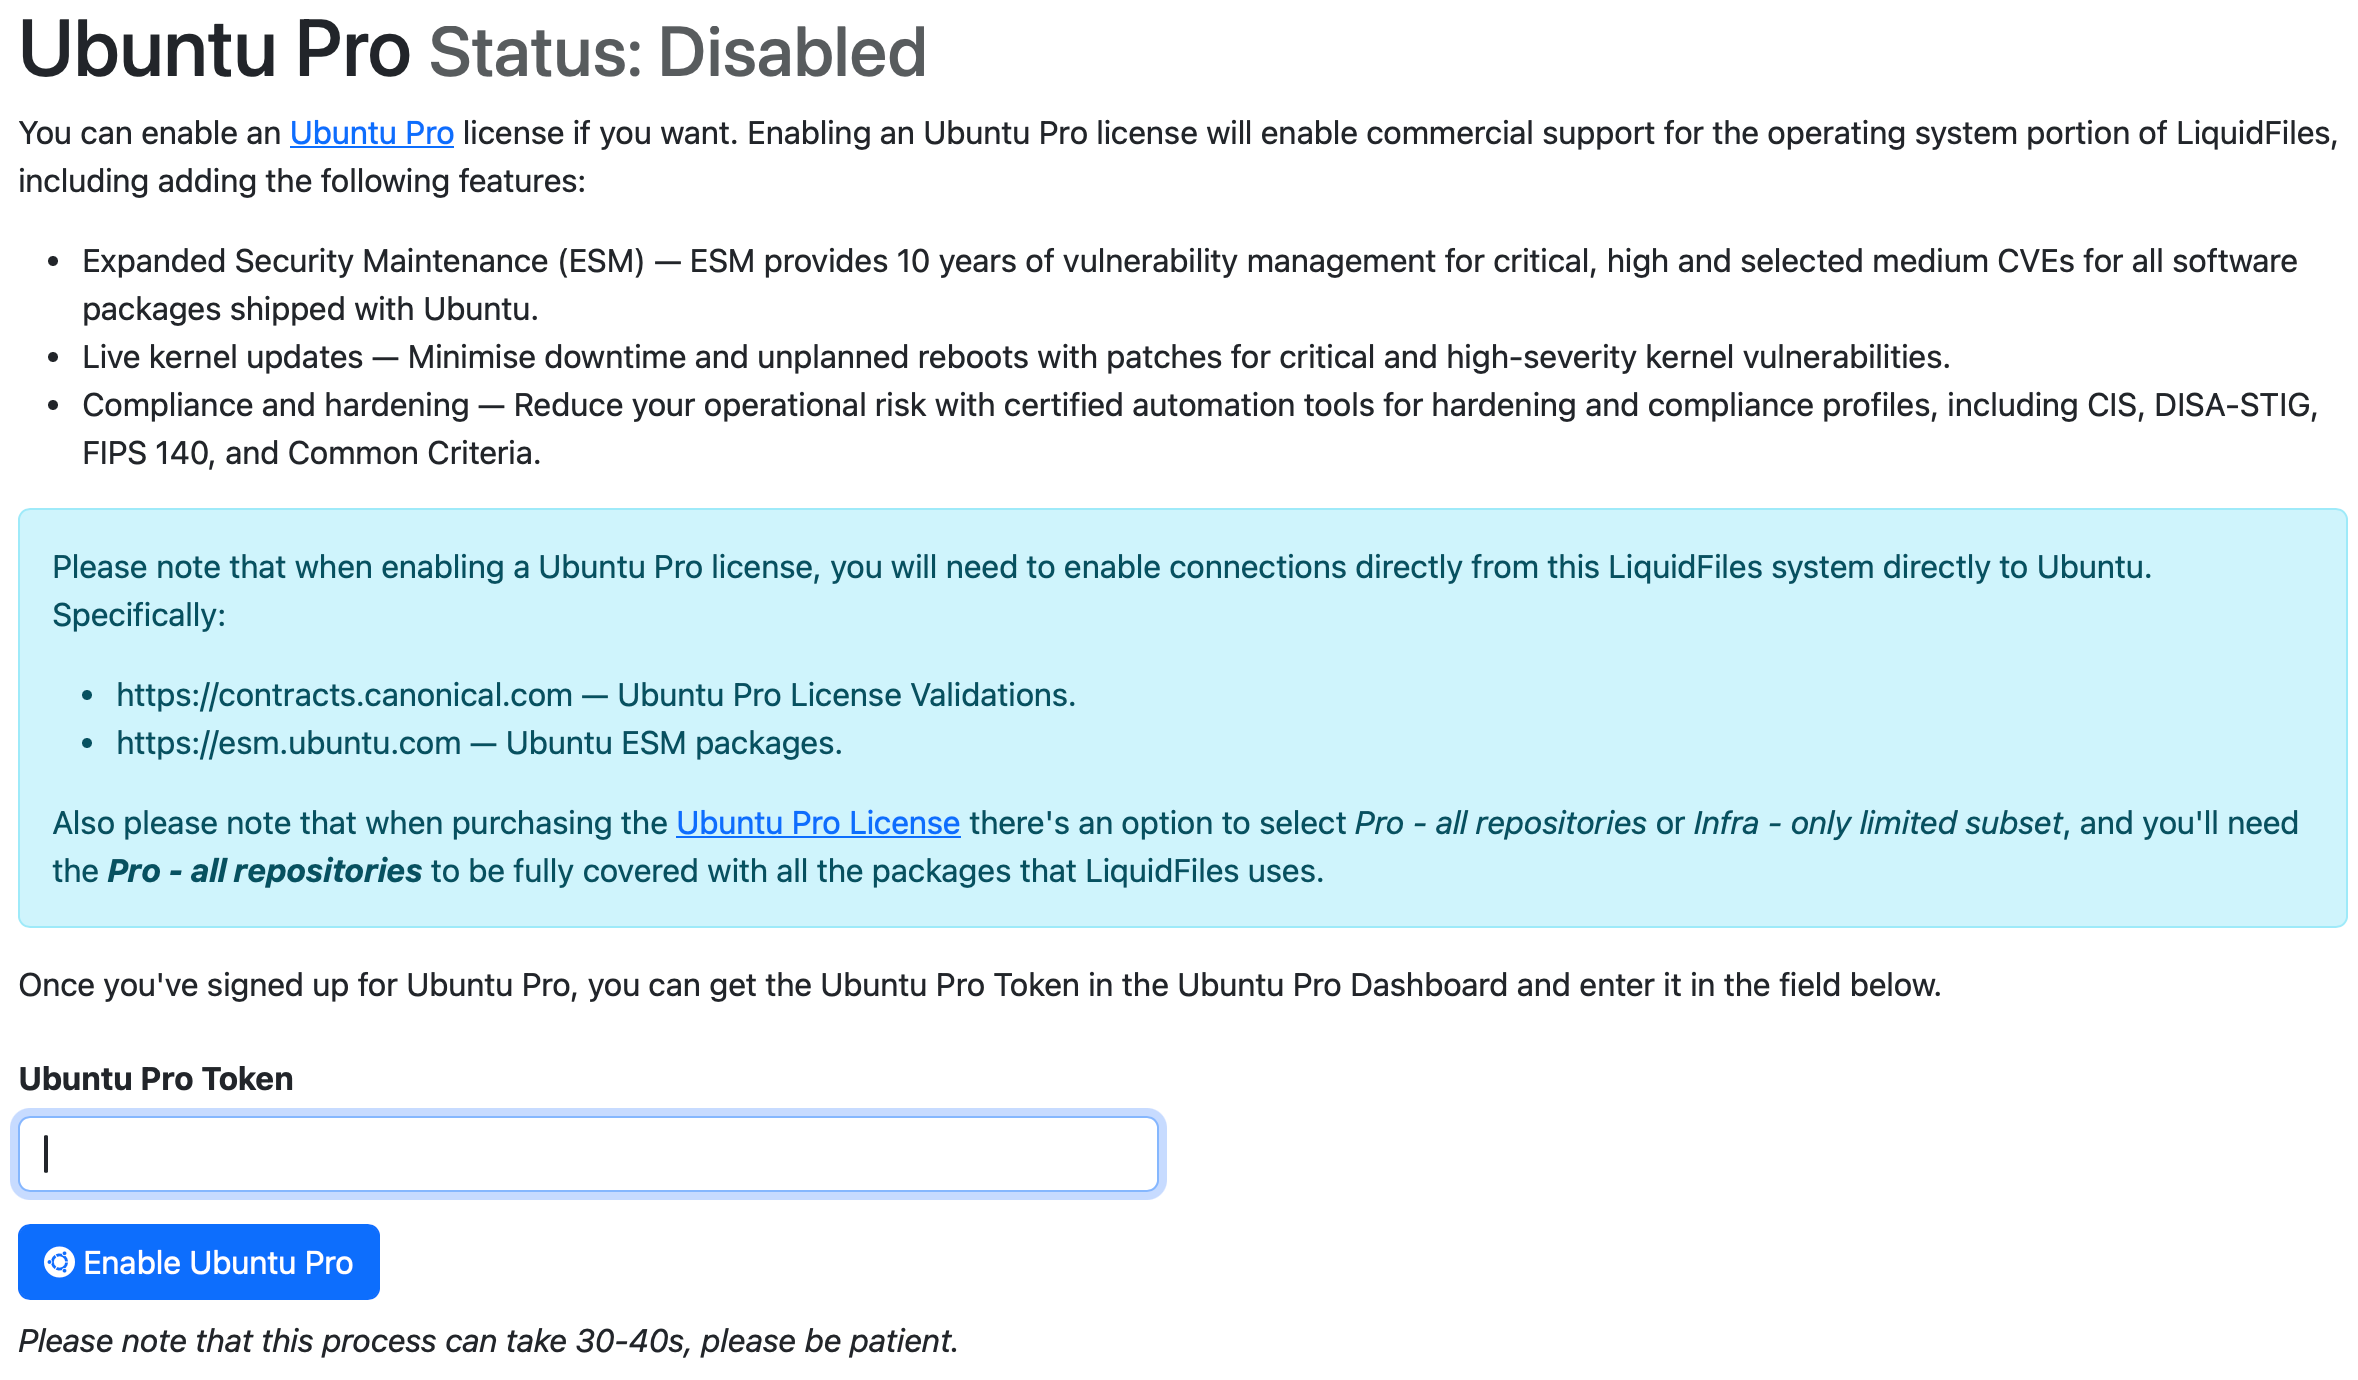Focus the Ubuntu Pro Token input field
This screenshot has width=2358, height=1380.
pyautogui.click(x=588, y=1154)
